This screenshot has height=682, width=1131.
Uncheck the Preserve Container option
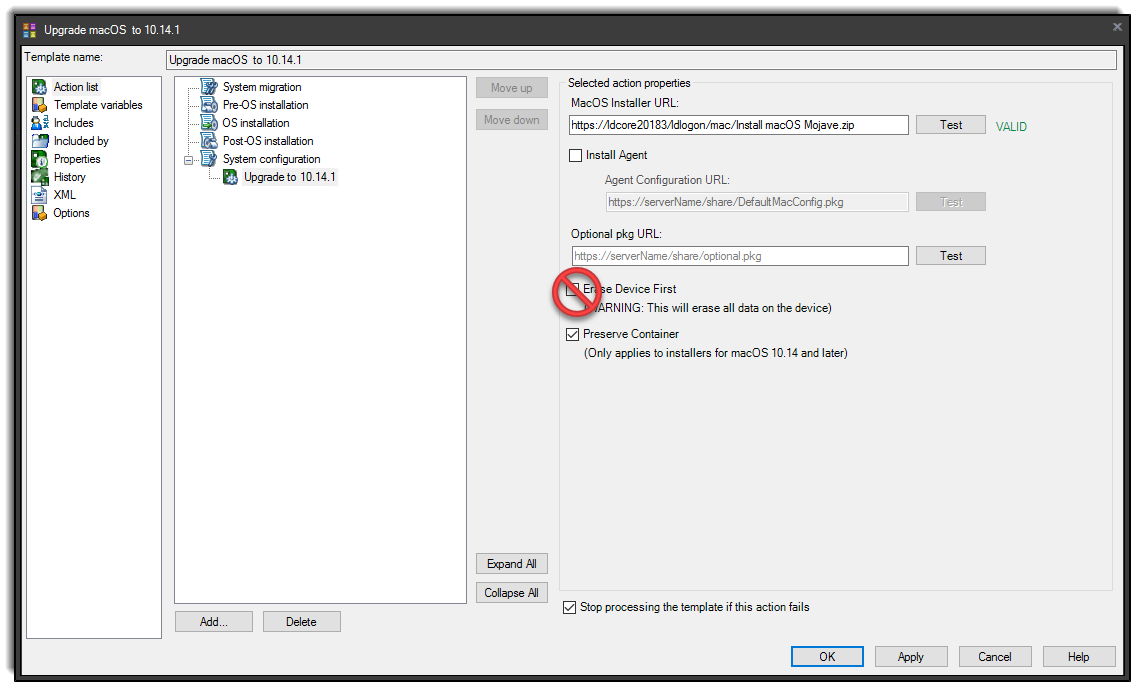[x=572, y=334]
